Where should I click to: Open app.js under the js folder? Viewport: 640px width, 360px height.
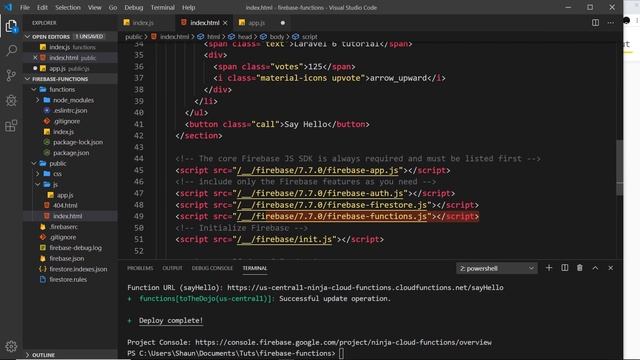[65, 195]
